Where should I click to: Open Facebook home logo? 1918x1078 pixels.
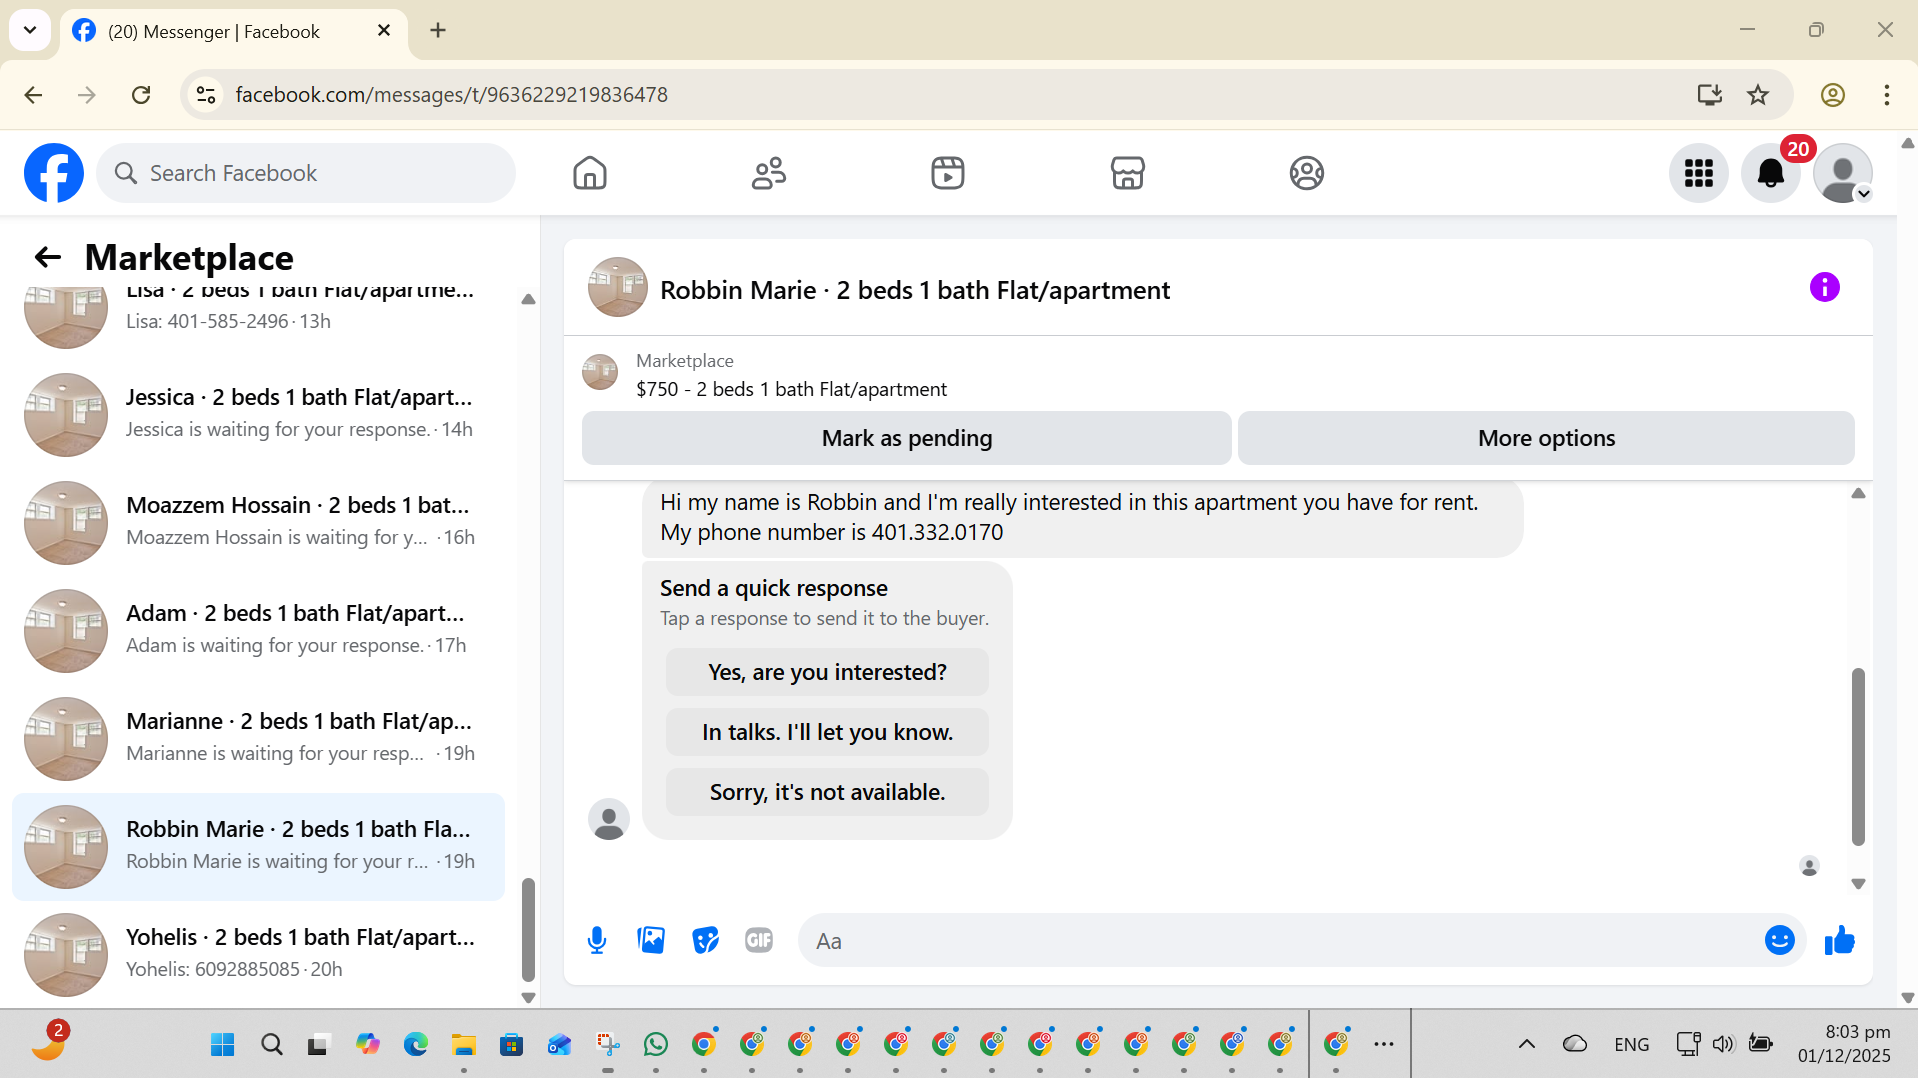54,173
